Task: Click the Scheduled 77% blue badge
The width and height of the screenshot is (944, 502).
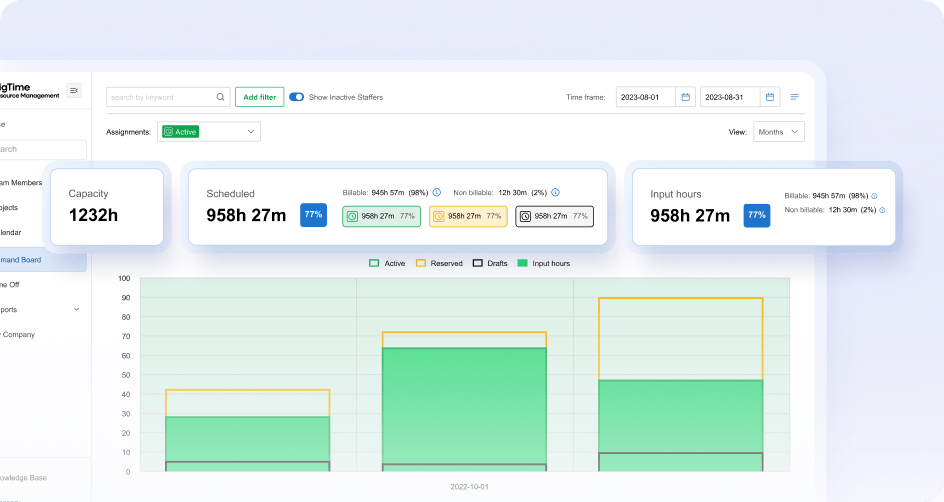Action: 313,215
